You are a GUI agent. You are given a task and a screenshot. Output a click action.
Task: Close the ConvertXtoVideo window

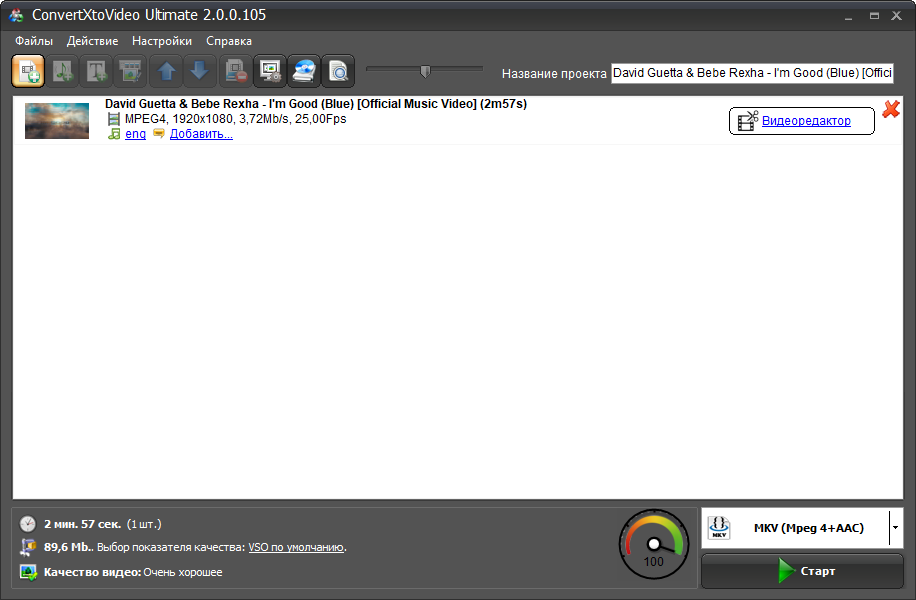pos(897,16)
